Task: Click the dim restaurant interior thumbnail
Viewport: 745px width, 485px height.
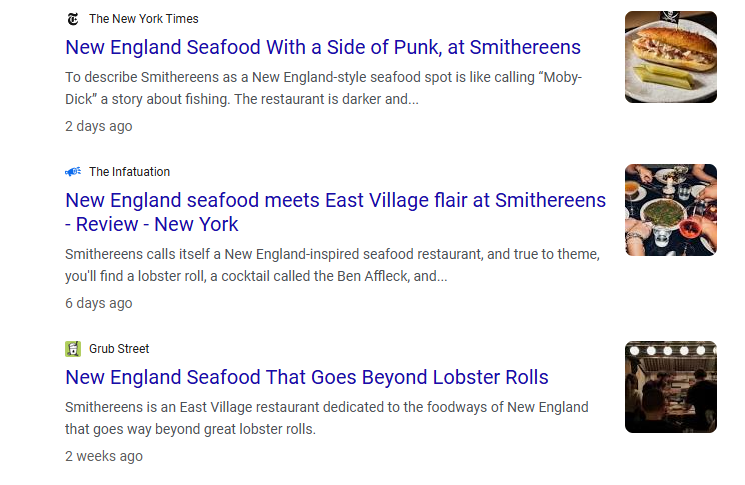Action: point(670,387)
